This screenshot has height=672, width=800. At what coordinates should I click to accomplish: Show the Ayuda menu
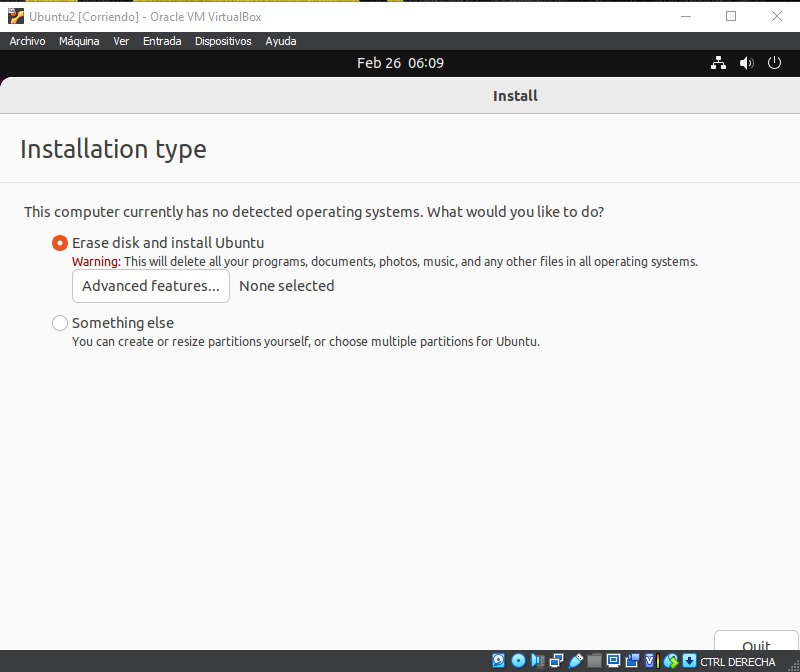tap(280, 41)
